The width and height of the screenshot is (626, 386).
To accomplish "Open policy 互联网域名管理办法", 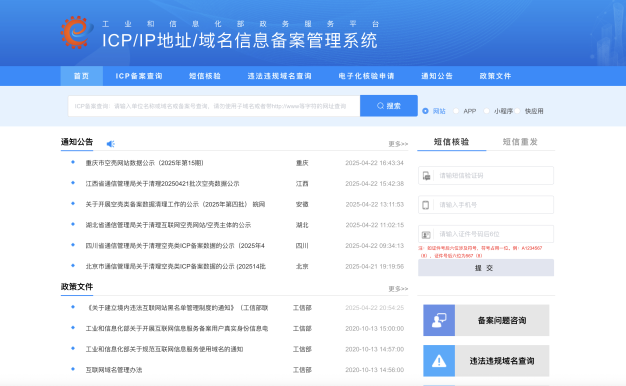I will click(x=114, y=370).
